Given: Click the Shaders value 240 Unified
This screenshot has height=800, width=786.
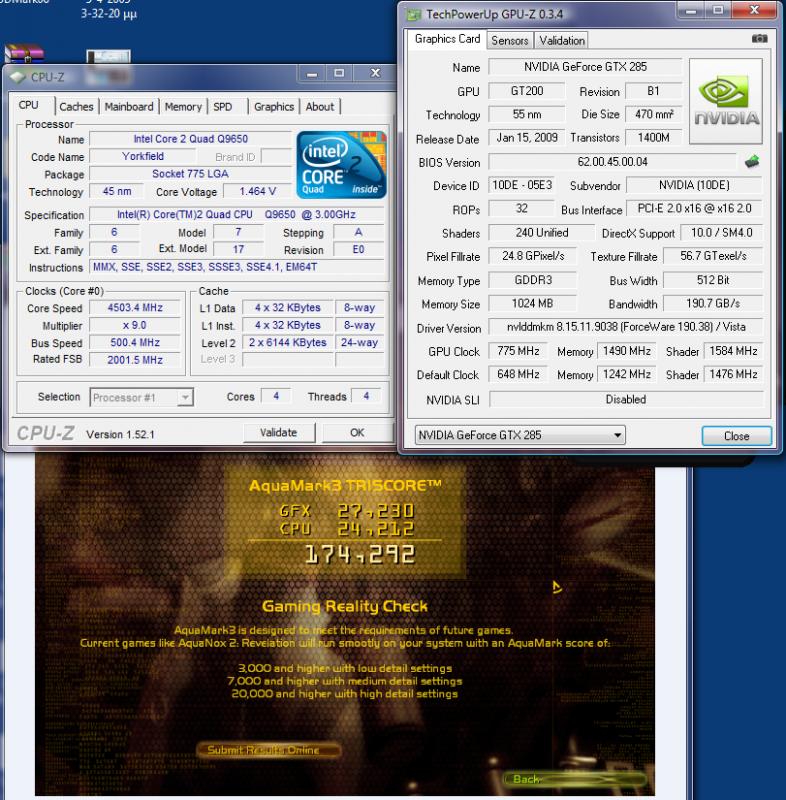Looking at the screenshot, I should coord(541,233).
